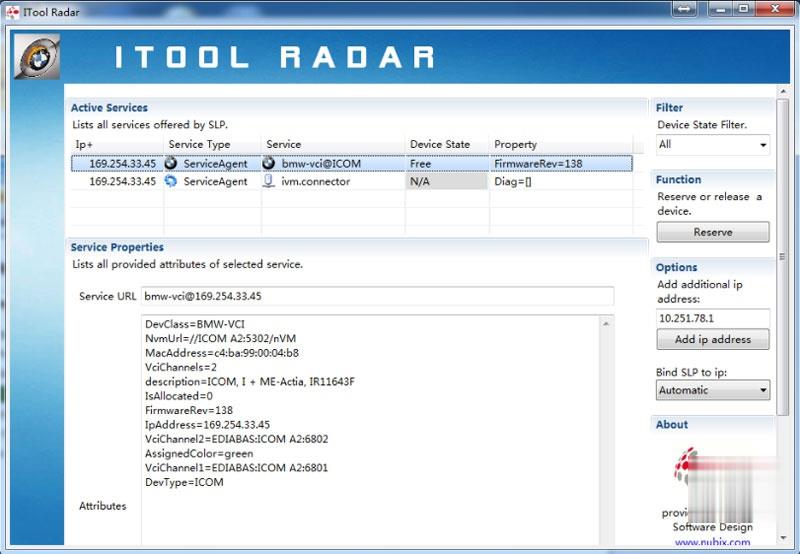Click the About section heading
The height and width of the screenshot is (554, 800).
(672, 424)
